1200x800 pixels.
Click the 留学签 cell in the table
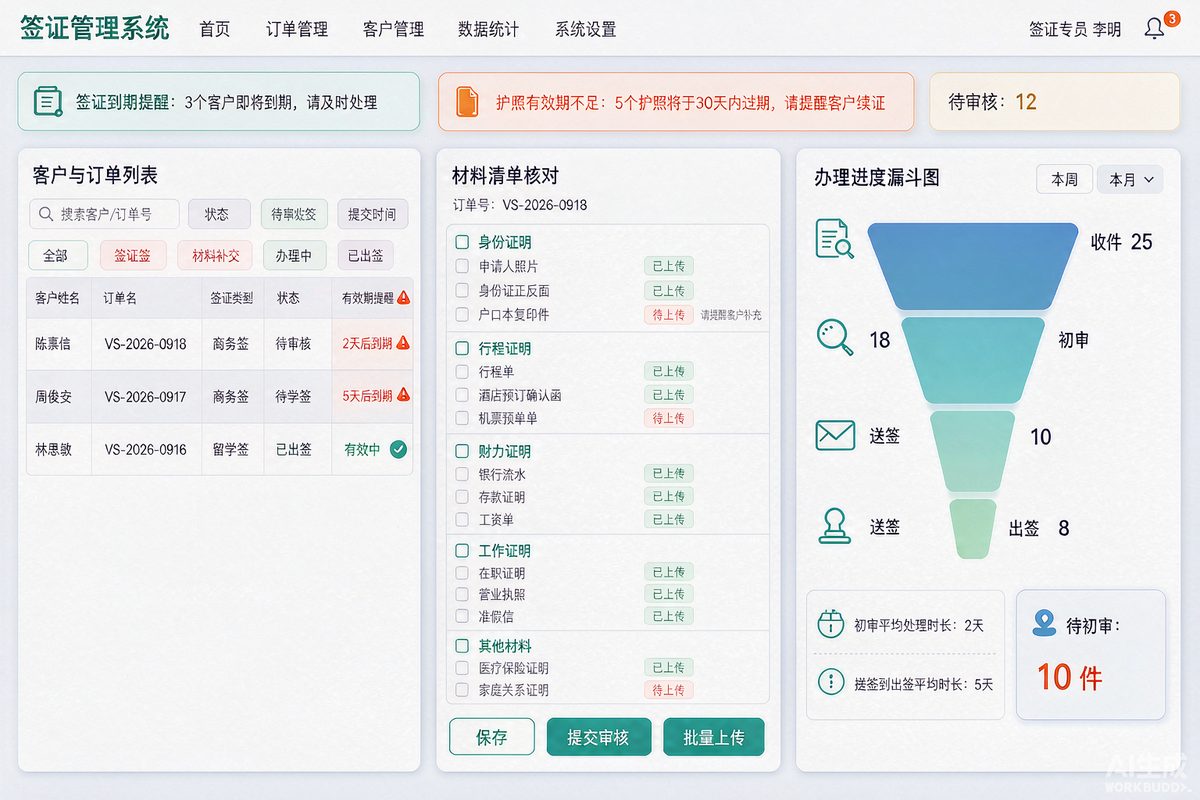click(x=231, y=449)
